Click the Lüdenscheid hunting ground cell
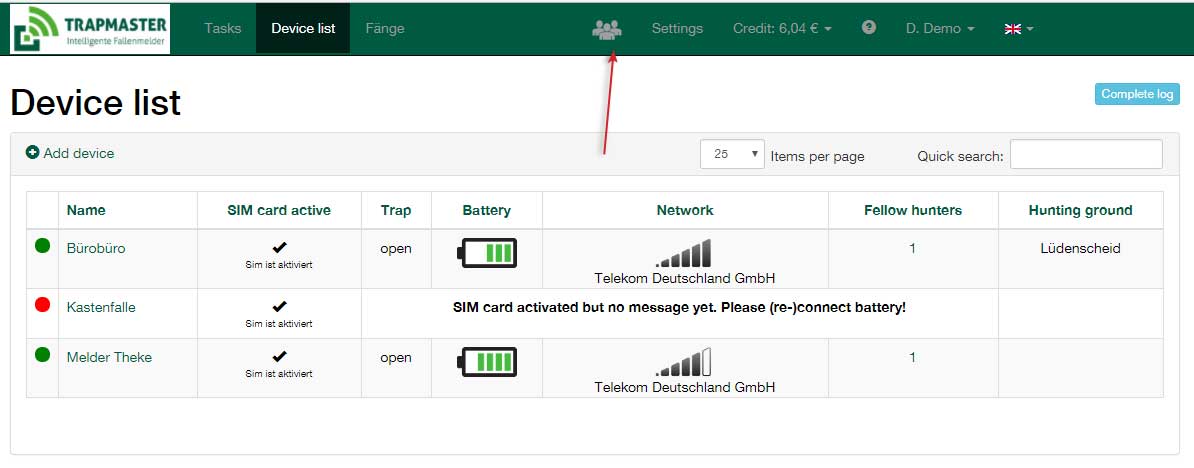 [1081, 248]
